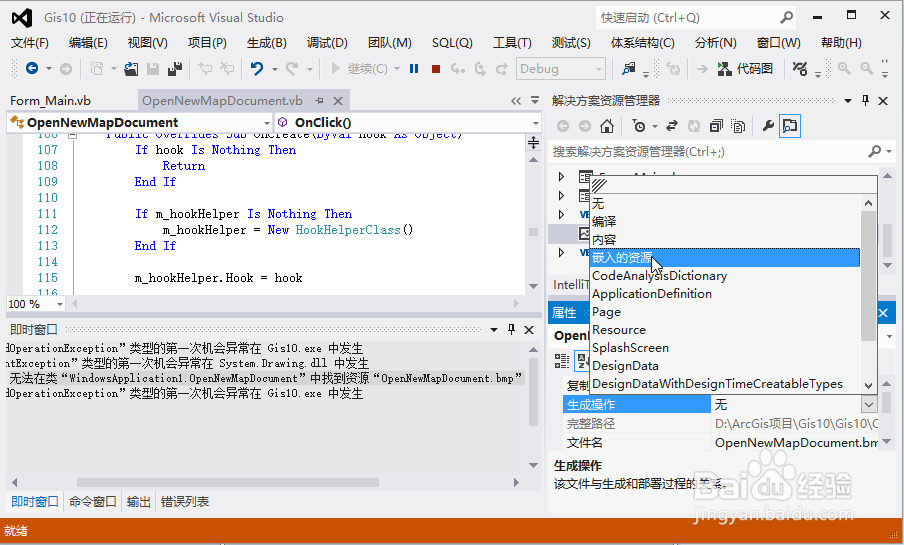Open the 生成操作 value dropdown arrow
This screenshot has width=904, height=545.
point(869,404)
